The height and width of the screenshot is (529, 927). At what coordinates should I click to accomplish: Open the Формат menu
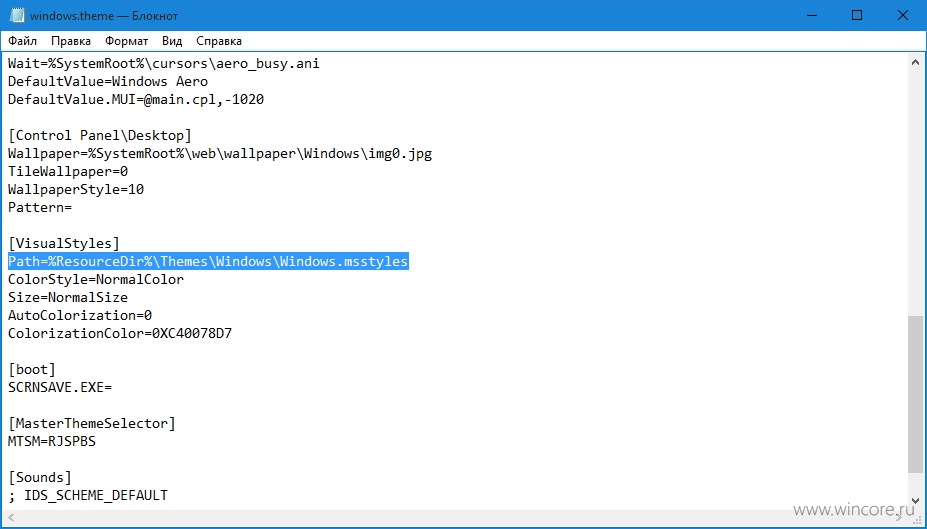127,41
